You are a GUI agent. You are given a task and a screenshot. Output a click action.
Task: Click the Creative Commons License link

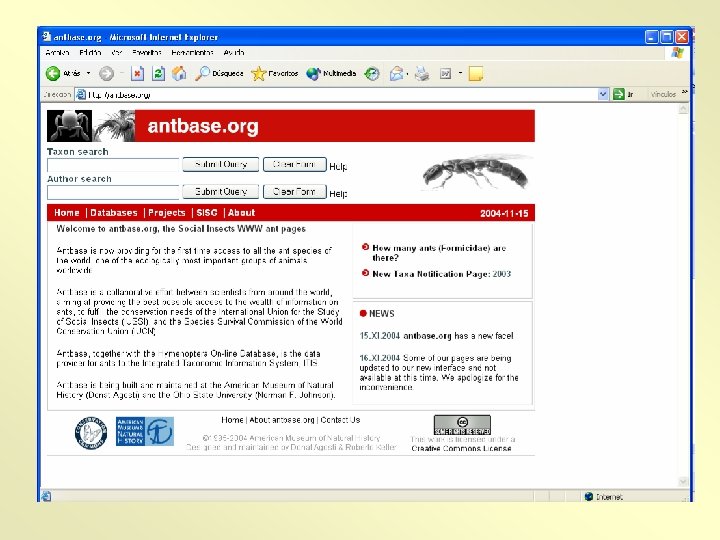(x=461, y=449)
